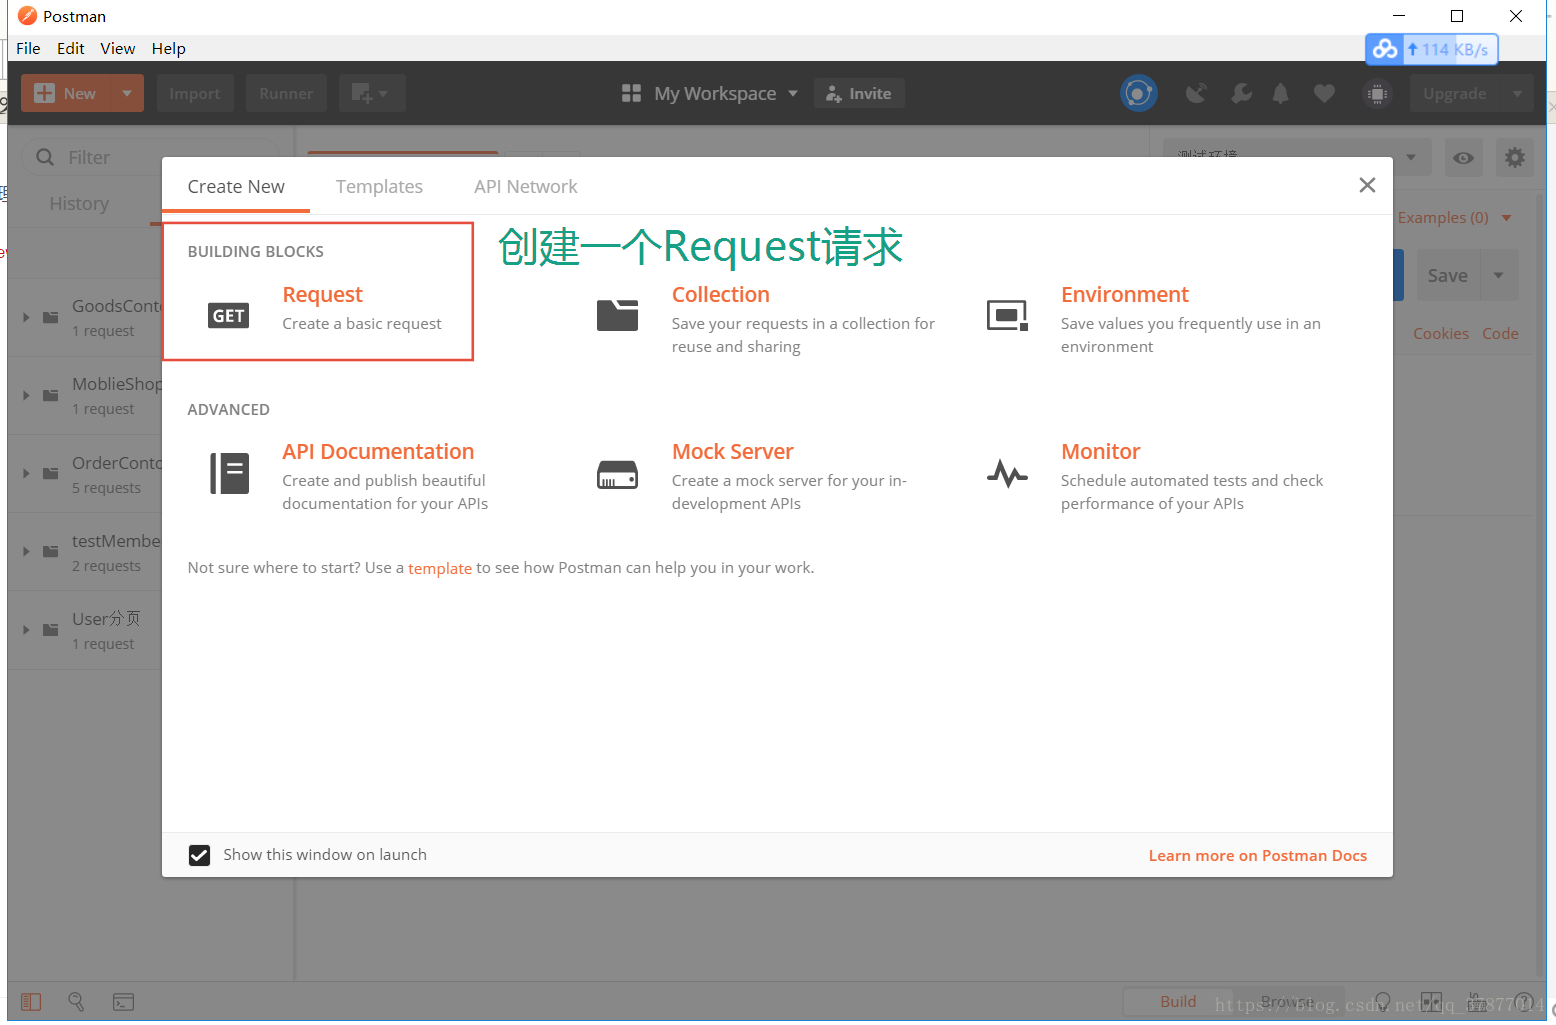
Task: Click the cloud network speed widget
Action: pyautogui.click(x=1431, y=49)
